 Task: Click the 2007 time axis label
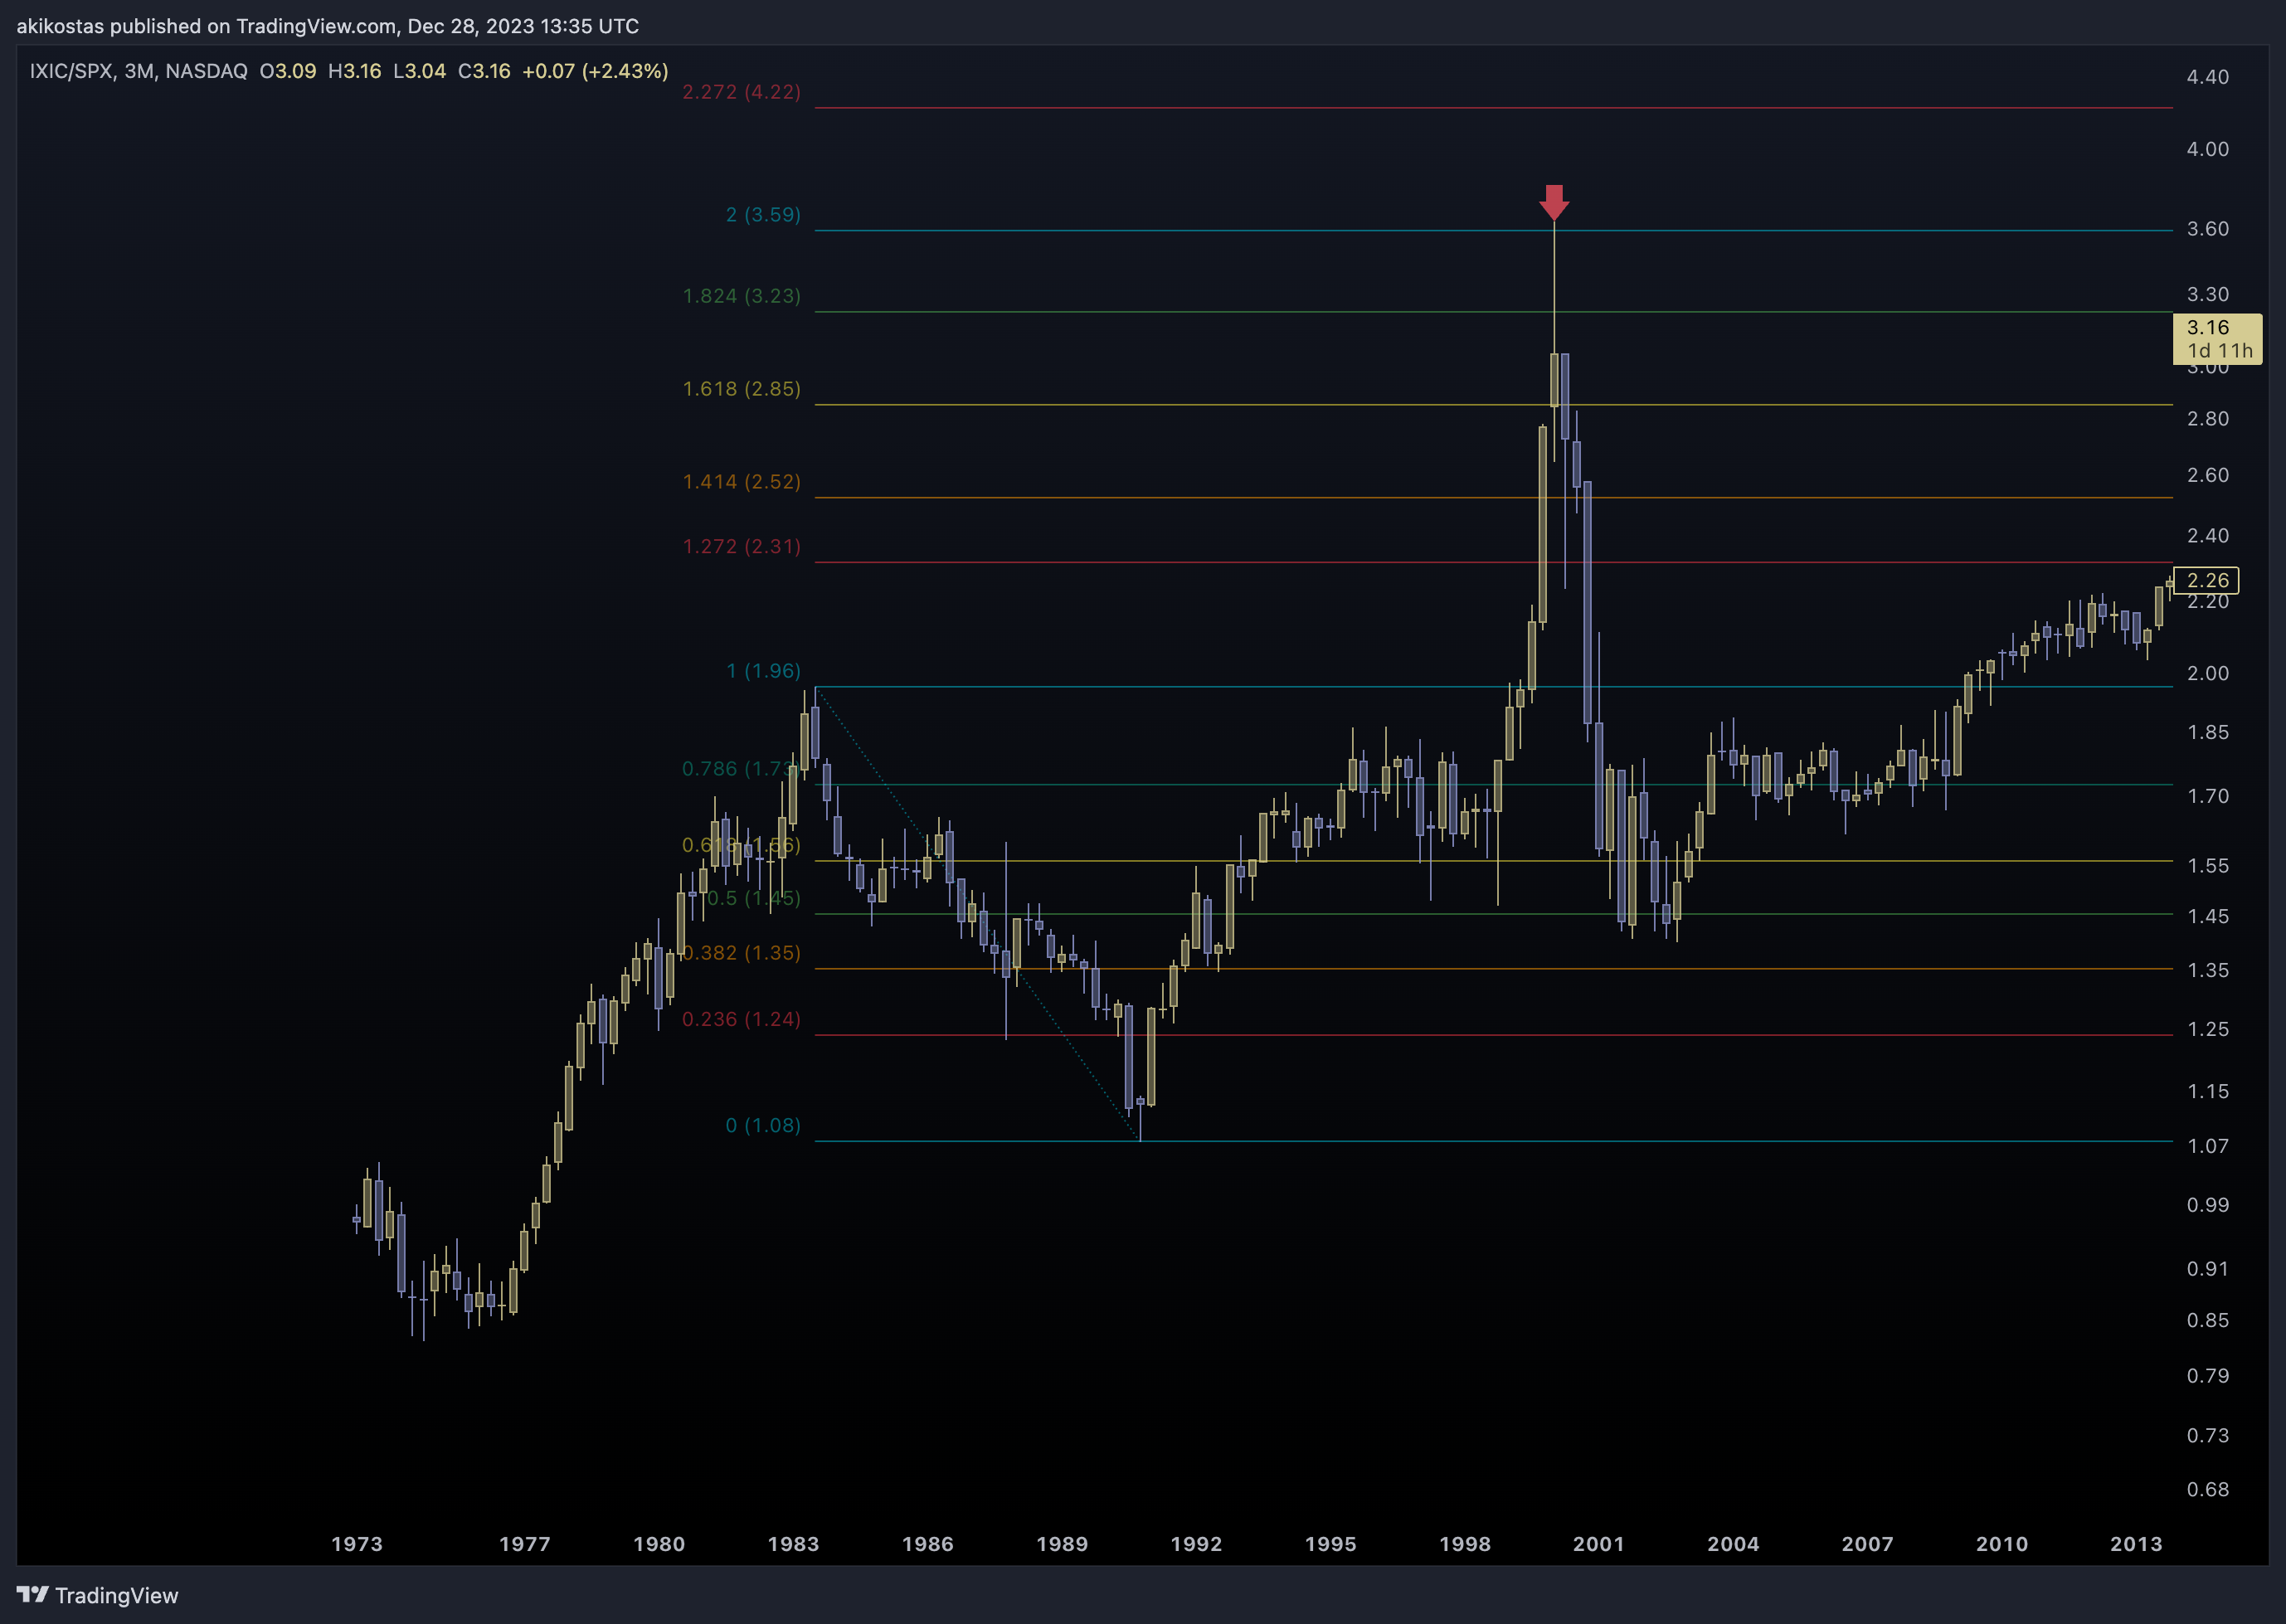click(x=1868, y=1544)
